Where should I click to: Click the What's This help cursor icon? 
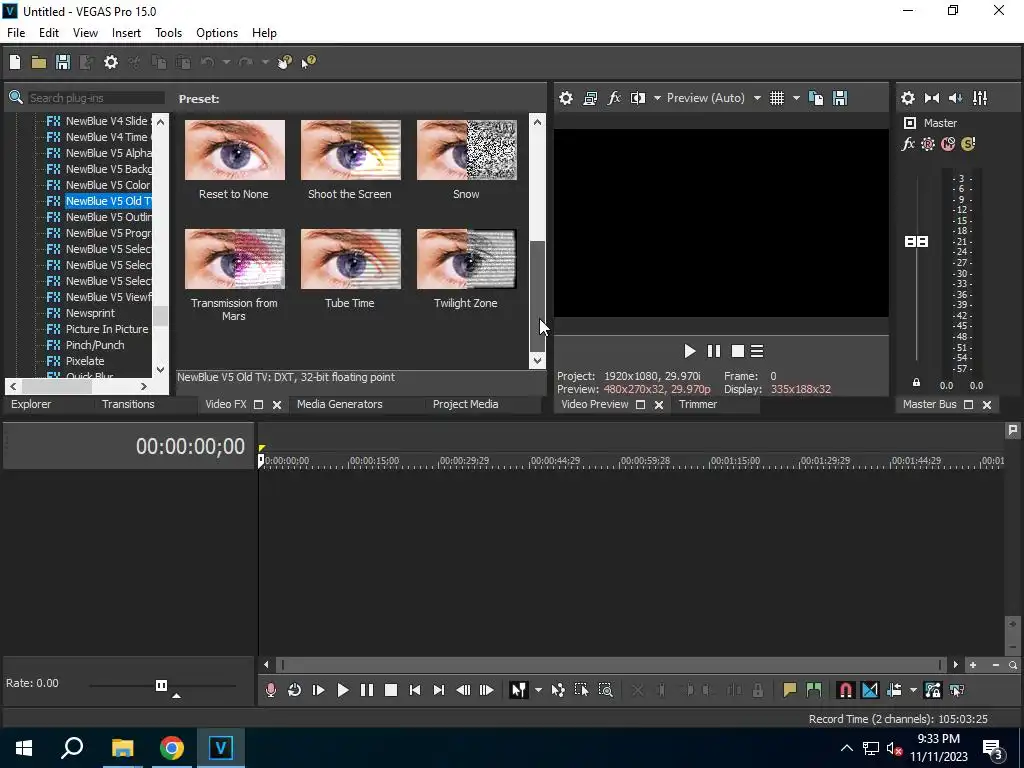pos(308,62)
